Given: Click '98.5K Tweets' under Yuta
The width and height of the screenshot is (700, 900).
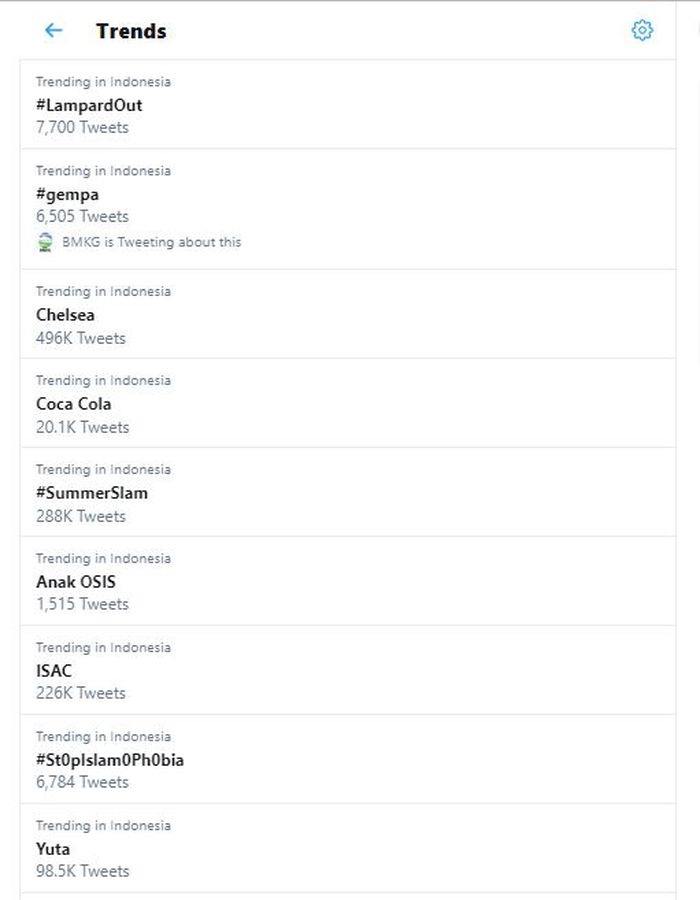Looking at the screenshot, I should (x=80, y=872).
